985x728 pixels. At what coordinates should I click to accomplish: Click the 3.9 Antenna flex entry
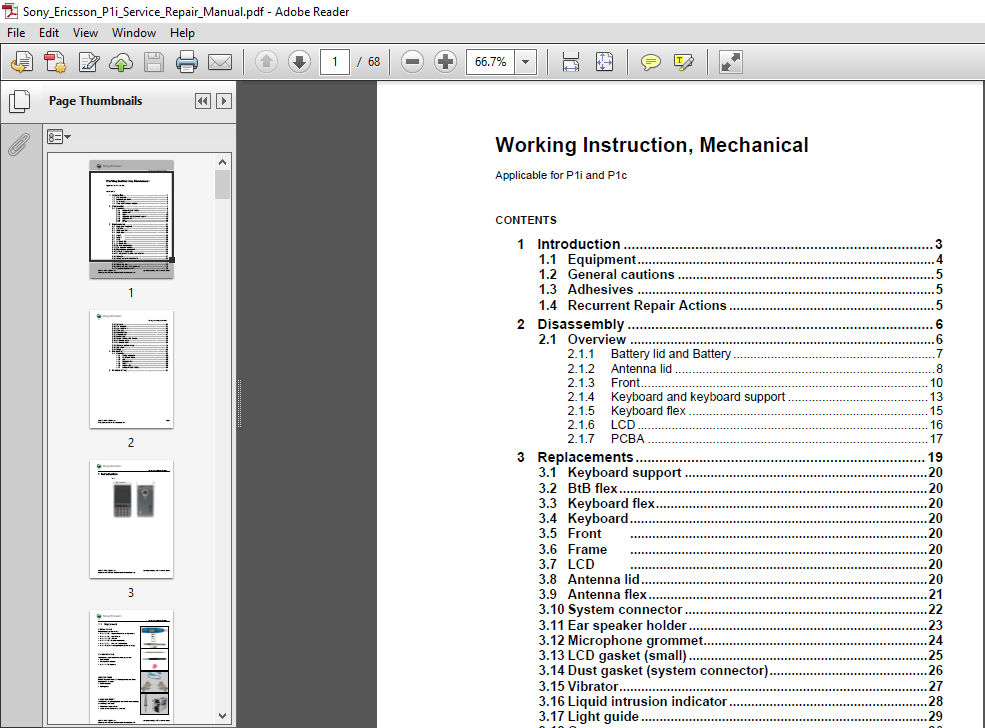click(x=741, y=594)
